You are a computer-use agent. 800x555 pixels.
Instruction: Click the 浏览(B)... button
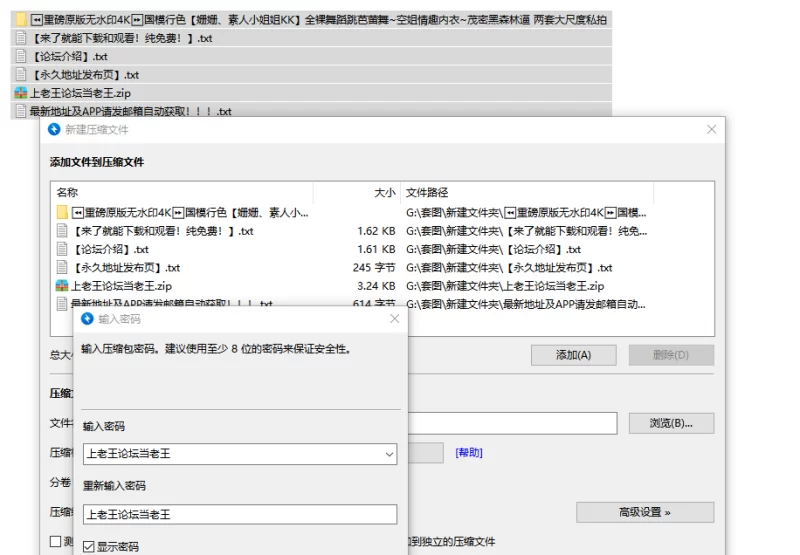click(671, 423)
